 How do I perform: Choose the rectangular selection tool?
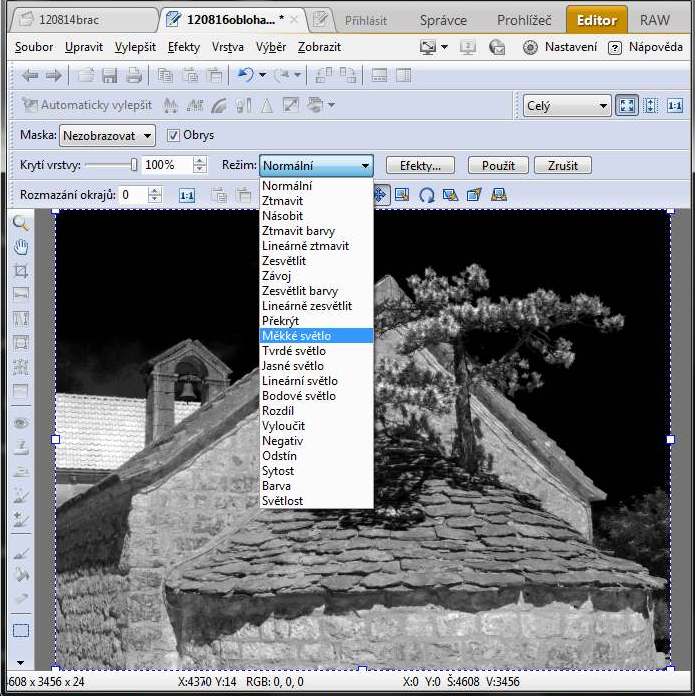point(20,631)
